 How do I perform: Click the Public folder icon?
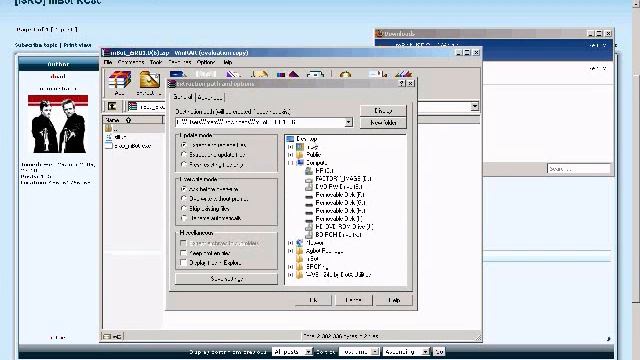point(300,155)
